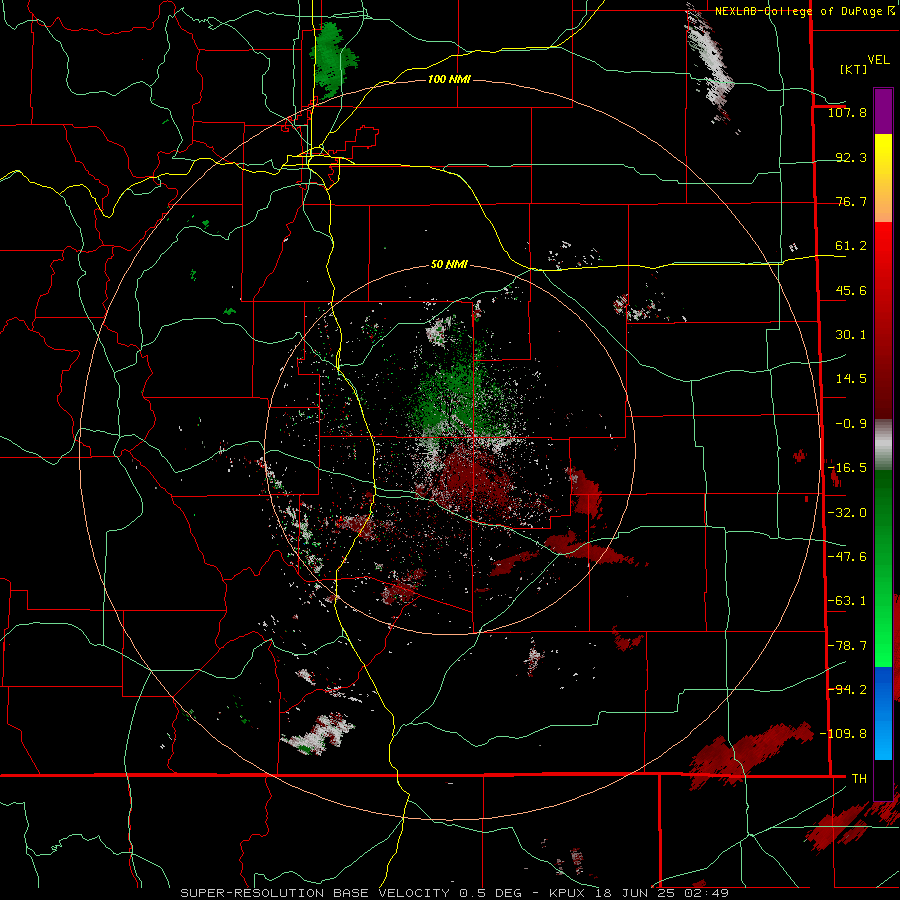Image resolution: width=900 pixels, height=900 pixels.
Task: Click the 50 NMI range ring label
Action: coord(449,265)
